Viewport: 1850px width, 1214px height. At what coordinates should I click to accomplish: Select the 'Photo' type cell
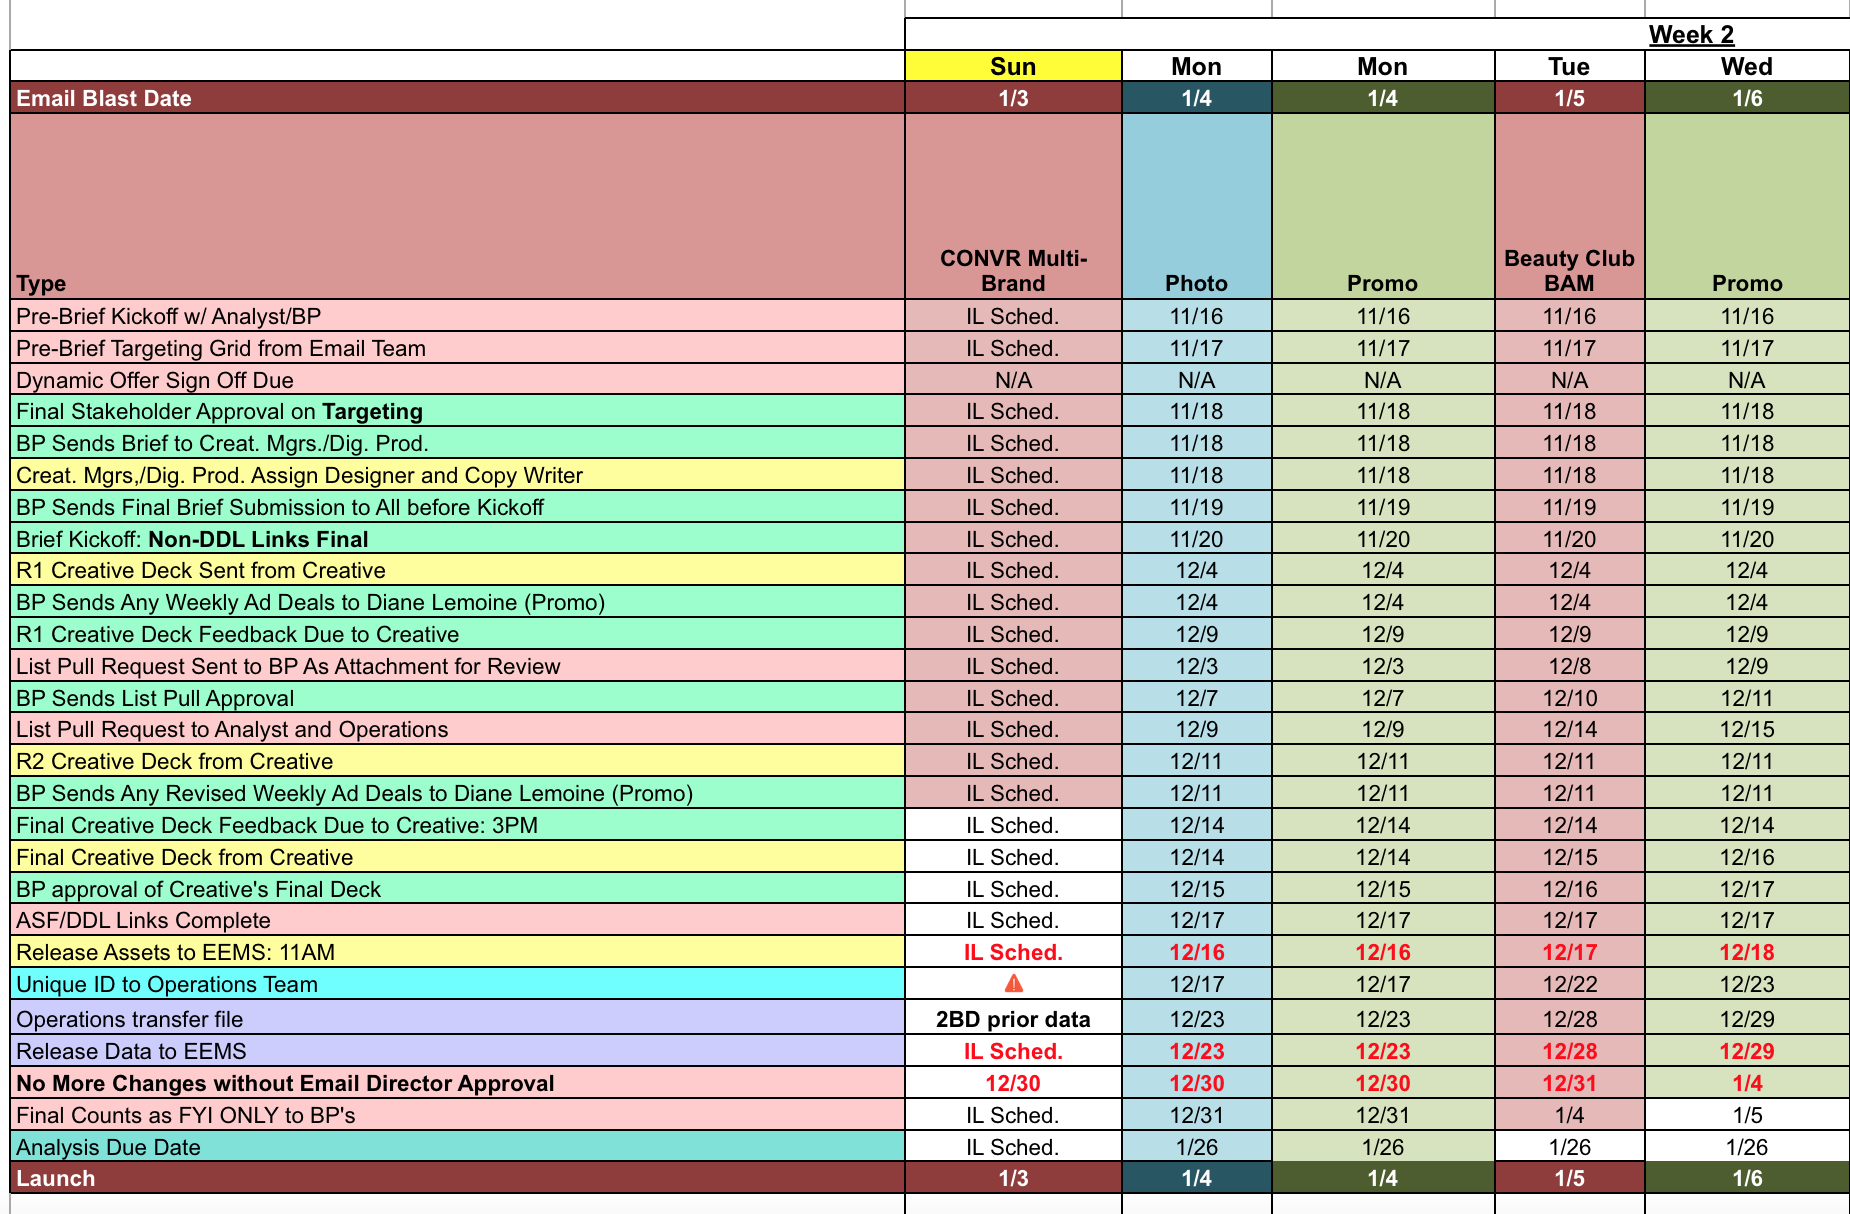tap(1196, 206)
